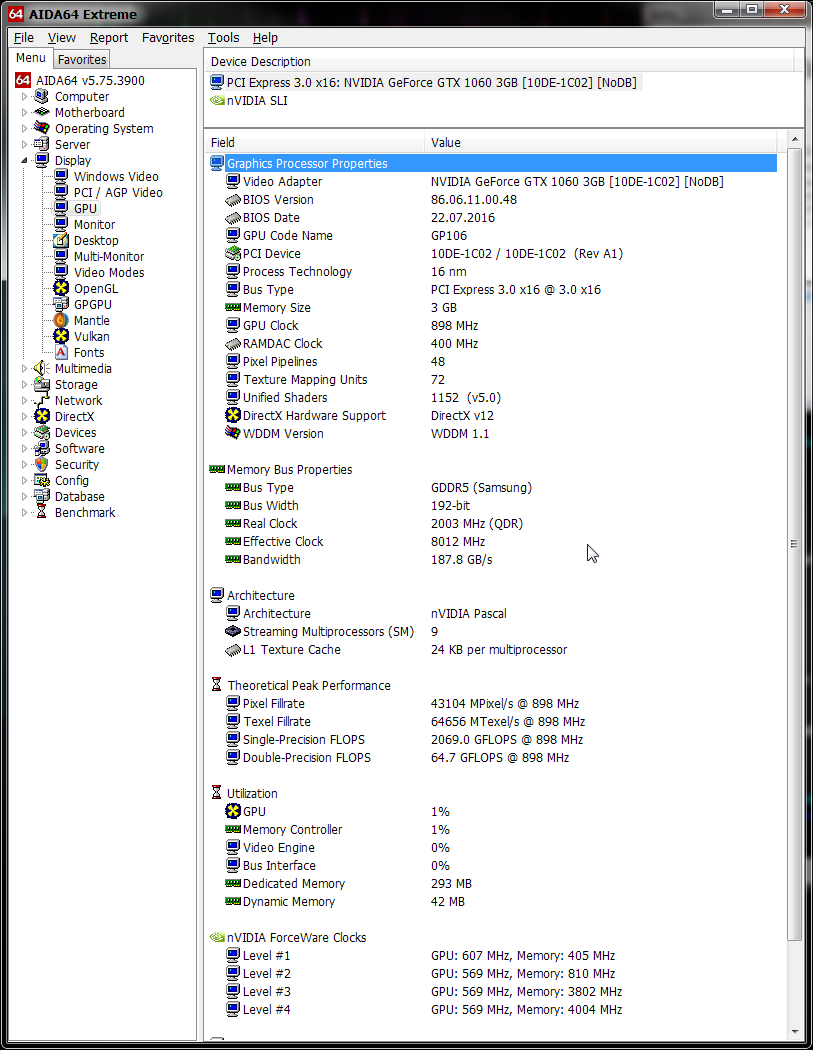The height and width of the screenshot is (1050, 813).
Task: Expand the Operating System node
Action: pyautogui.click(x=25, y=129)
